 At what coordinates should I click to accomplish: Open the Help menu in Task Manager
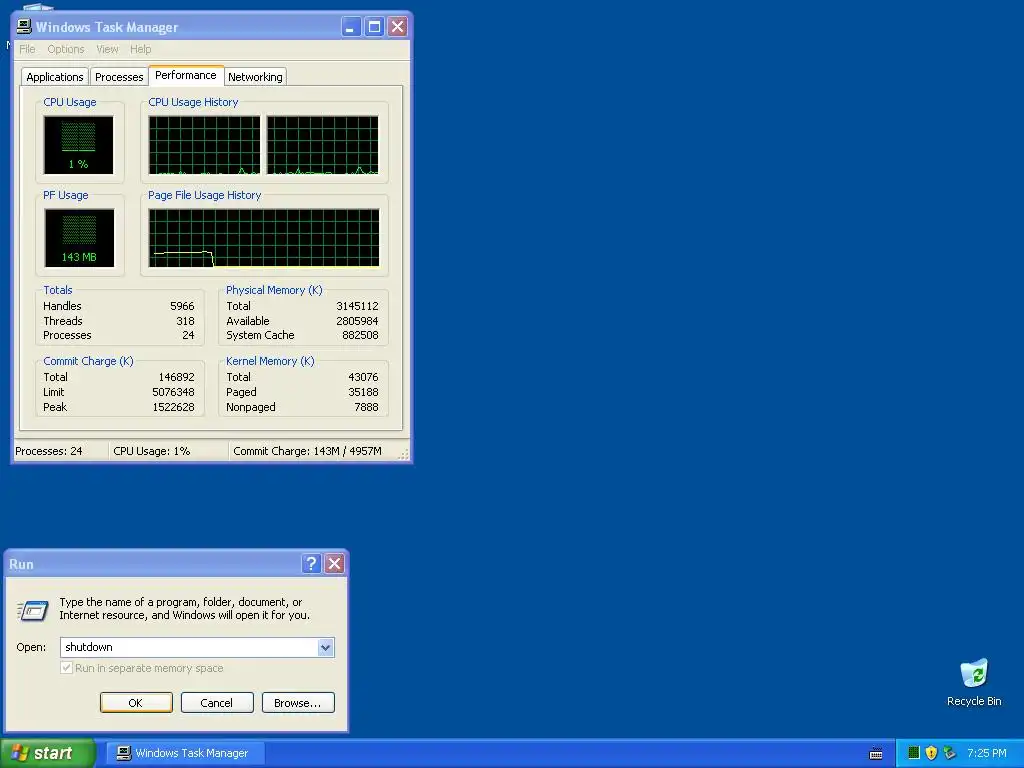[x=140, y=49]
